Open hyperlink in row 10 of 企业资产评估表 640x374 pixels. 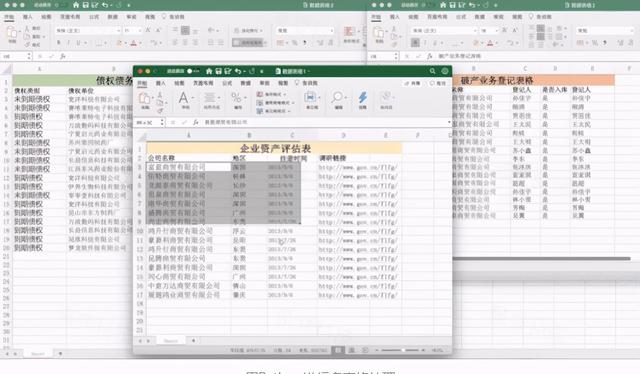[358, 232]
